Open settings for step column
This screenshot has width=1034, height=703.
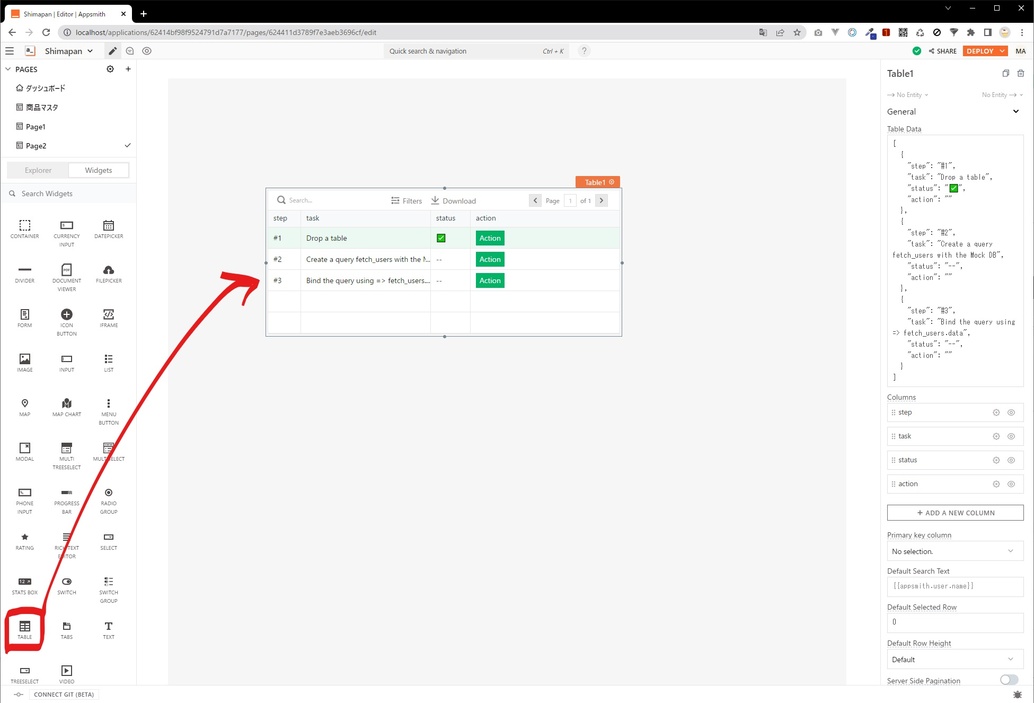click(996, 412)
